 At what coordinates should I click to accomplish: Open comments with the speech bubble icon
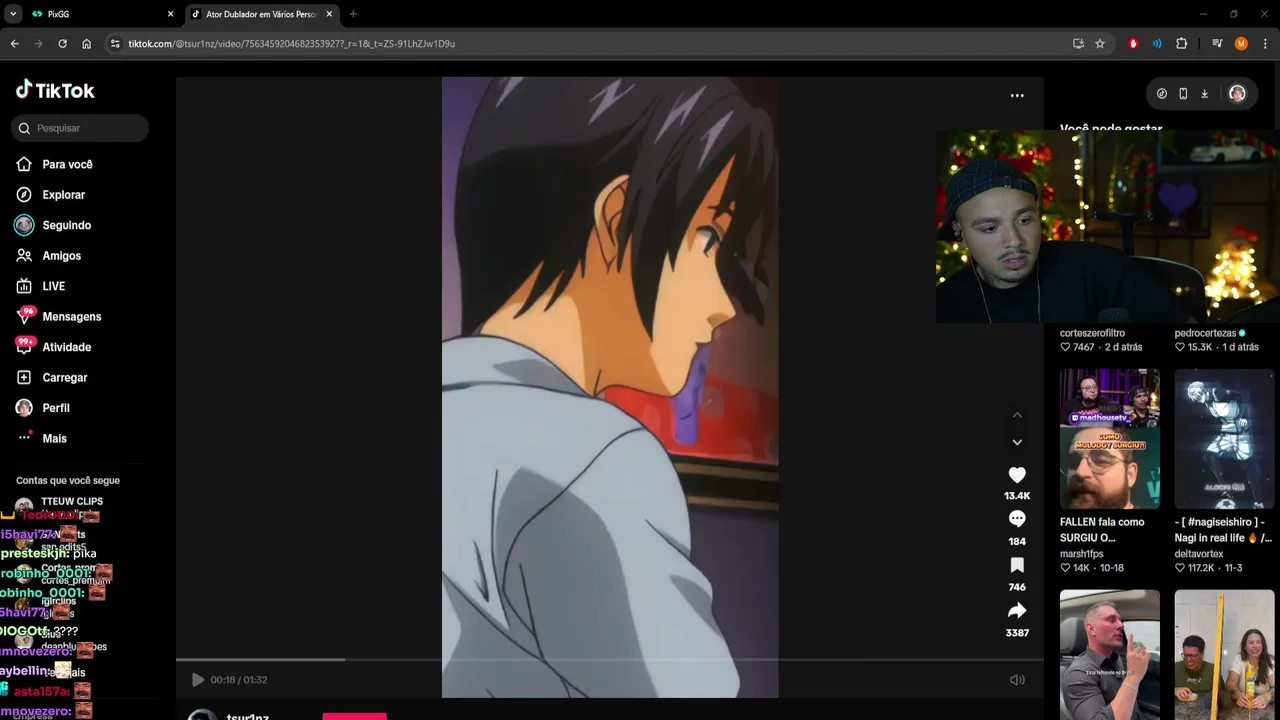1017,519
